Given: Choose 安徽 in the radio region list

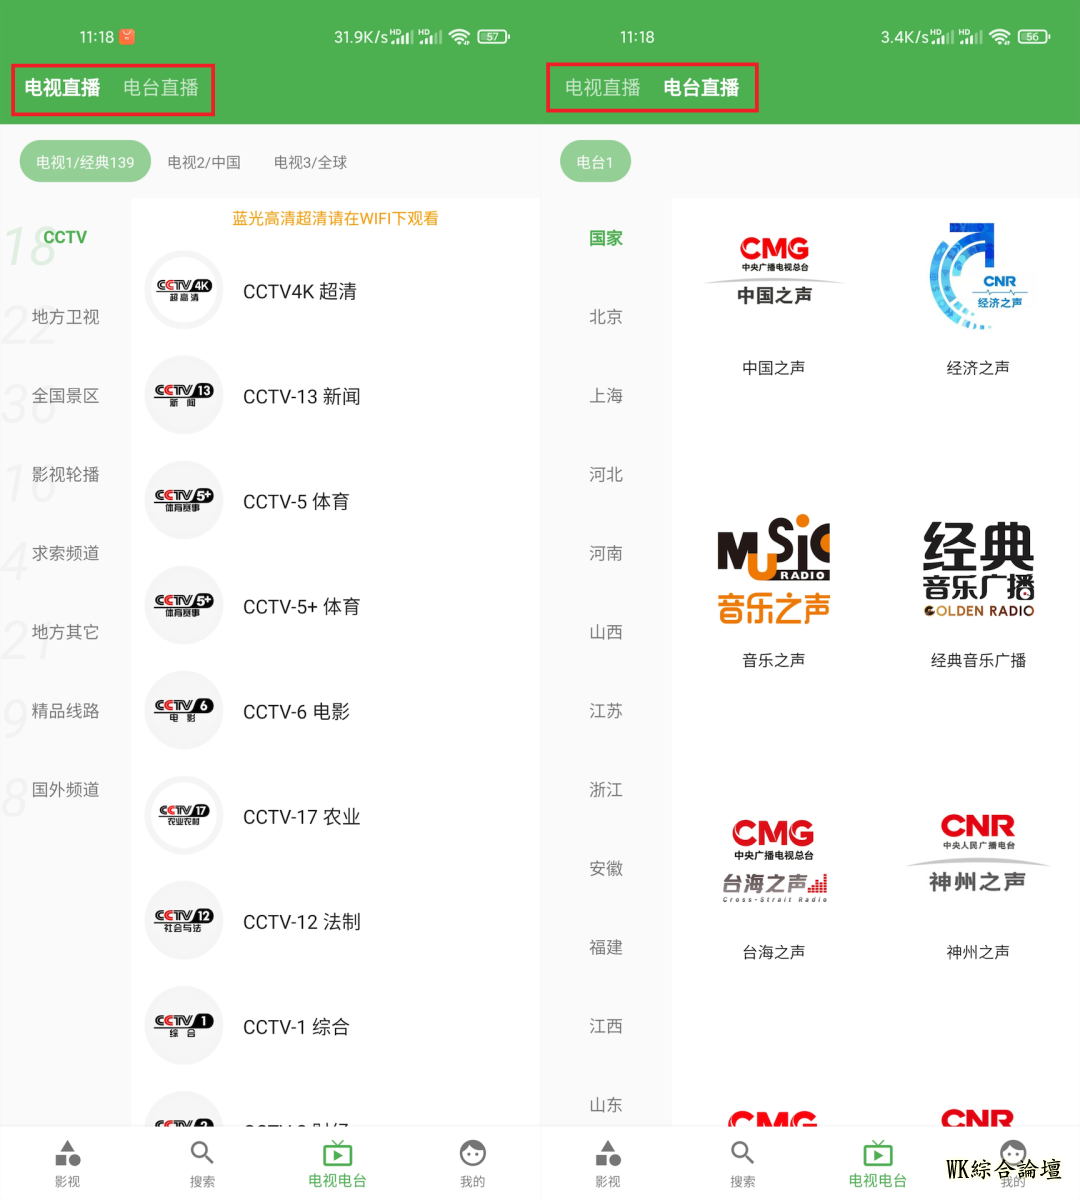Looking at the screenshot, I should pos(606,869).
